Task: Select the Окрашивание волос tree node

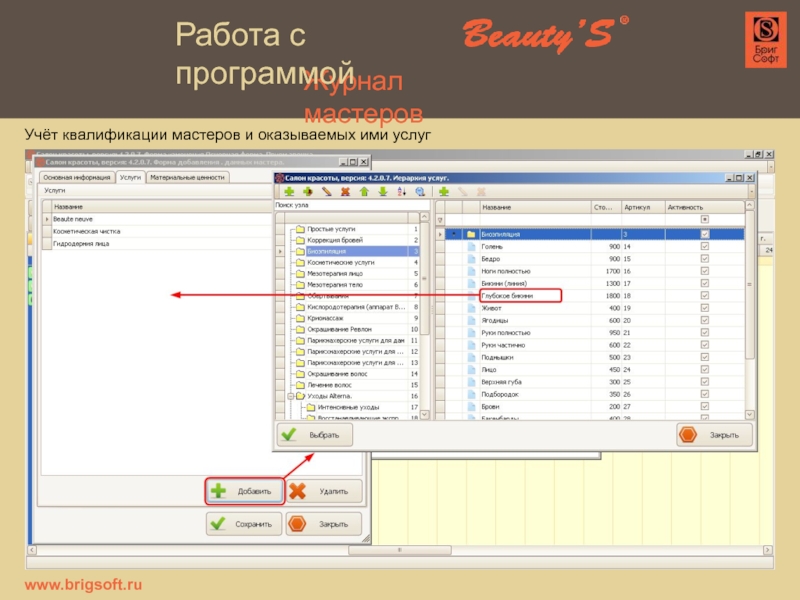Action: [337, 373]
